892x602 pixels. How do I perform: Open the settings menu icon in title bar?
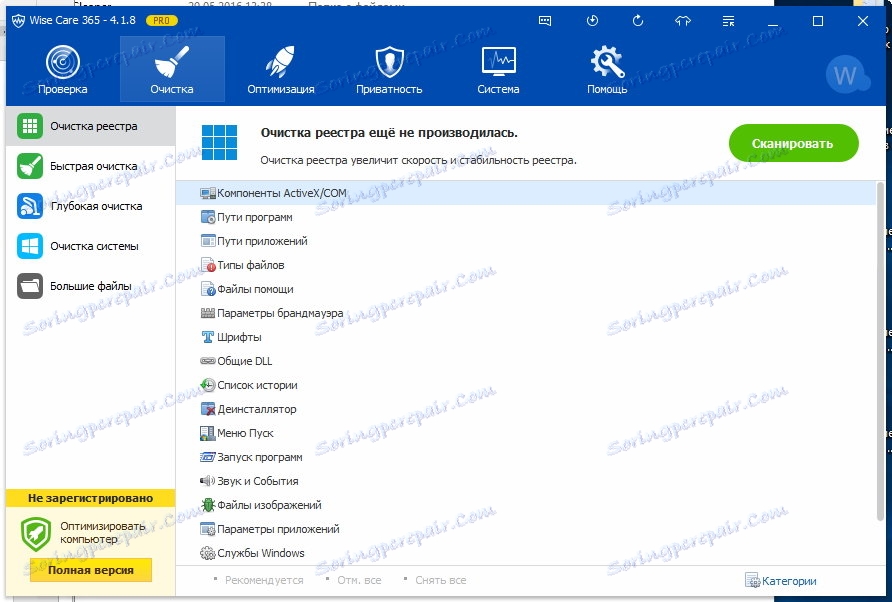coord(728,21)
